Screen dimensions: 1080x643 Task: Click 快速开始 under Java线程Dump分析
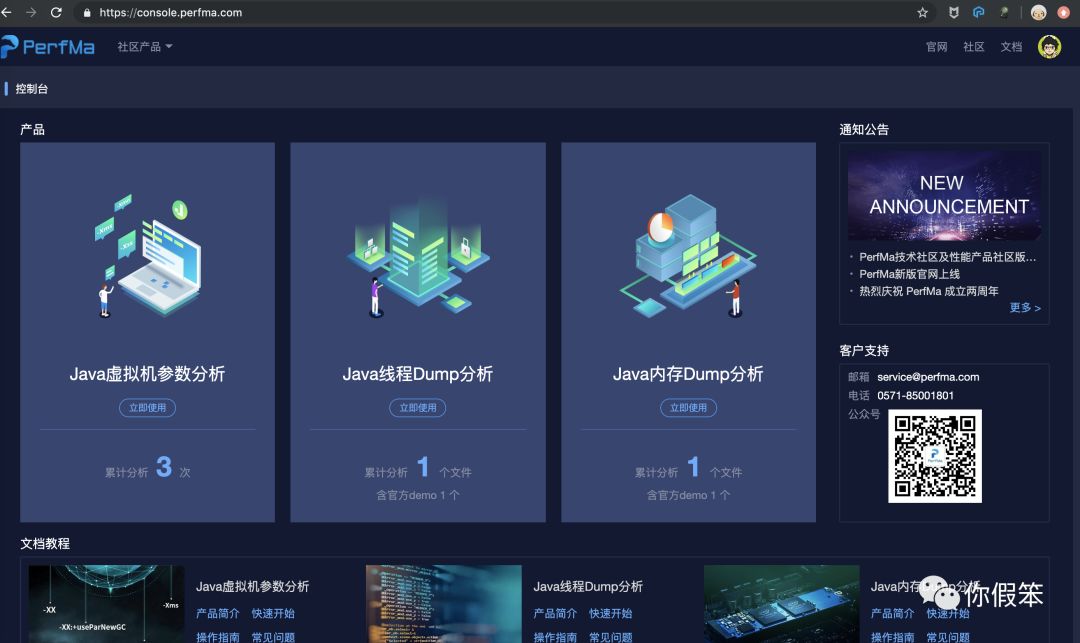pos(611,613)
